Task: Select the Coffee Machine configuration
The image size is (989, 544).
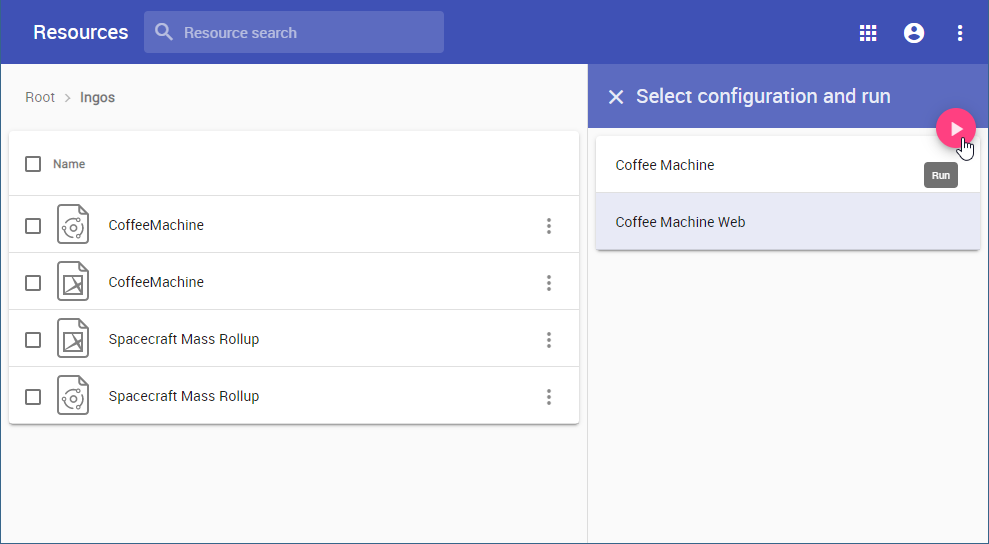Action: (x=665, y=165)
